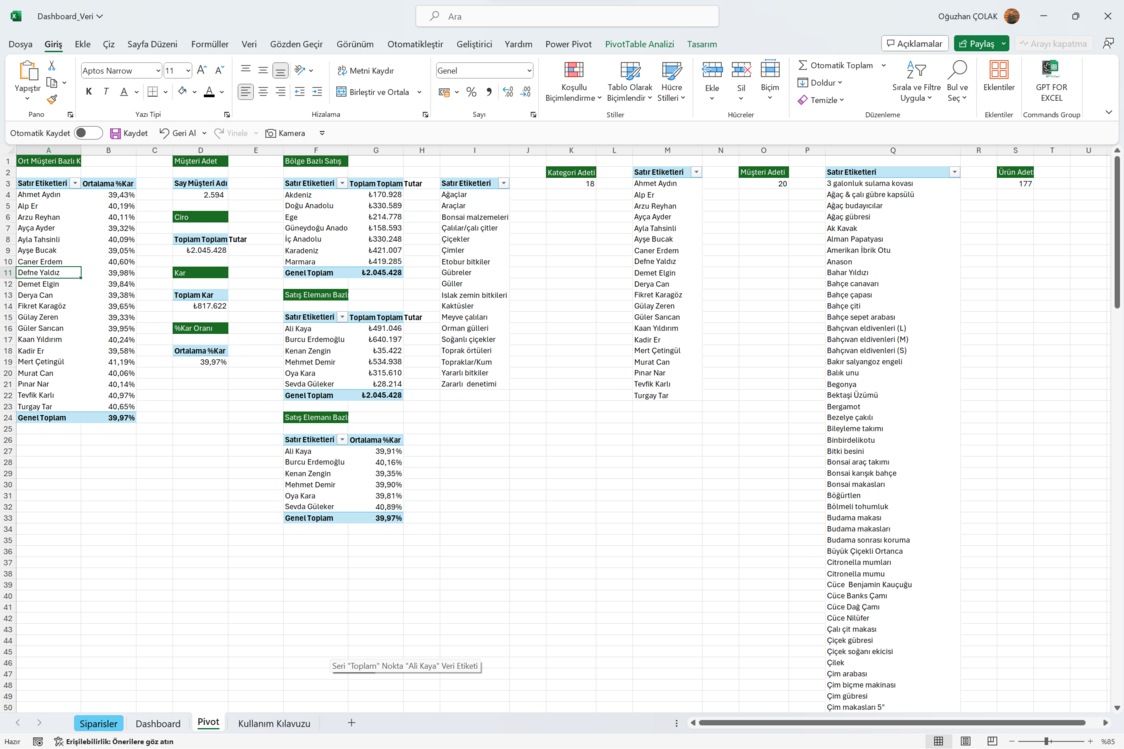Click Kaydet save icon in quick toolbar

pyautogui.click(x=115, y=133)
